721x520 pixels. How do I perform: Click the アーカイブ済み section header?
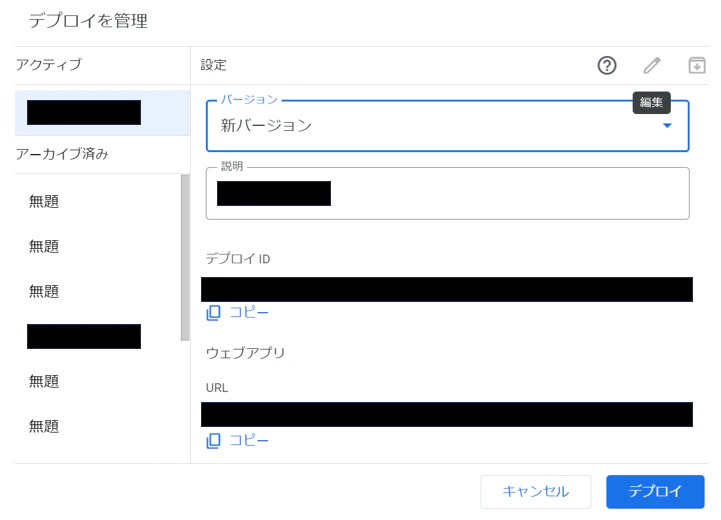click(x=62, y=154)
